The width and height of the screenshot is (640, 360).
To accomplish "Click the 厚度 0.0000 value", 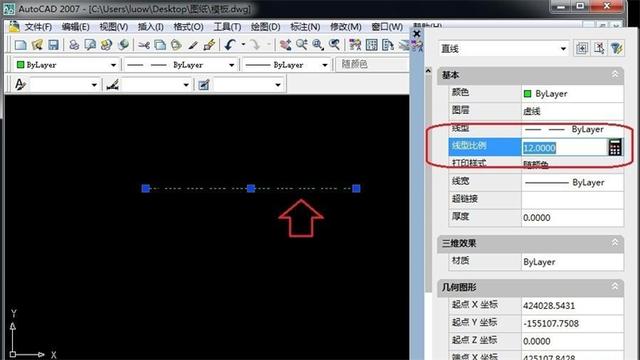I will pos(572,218).
